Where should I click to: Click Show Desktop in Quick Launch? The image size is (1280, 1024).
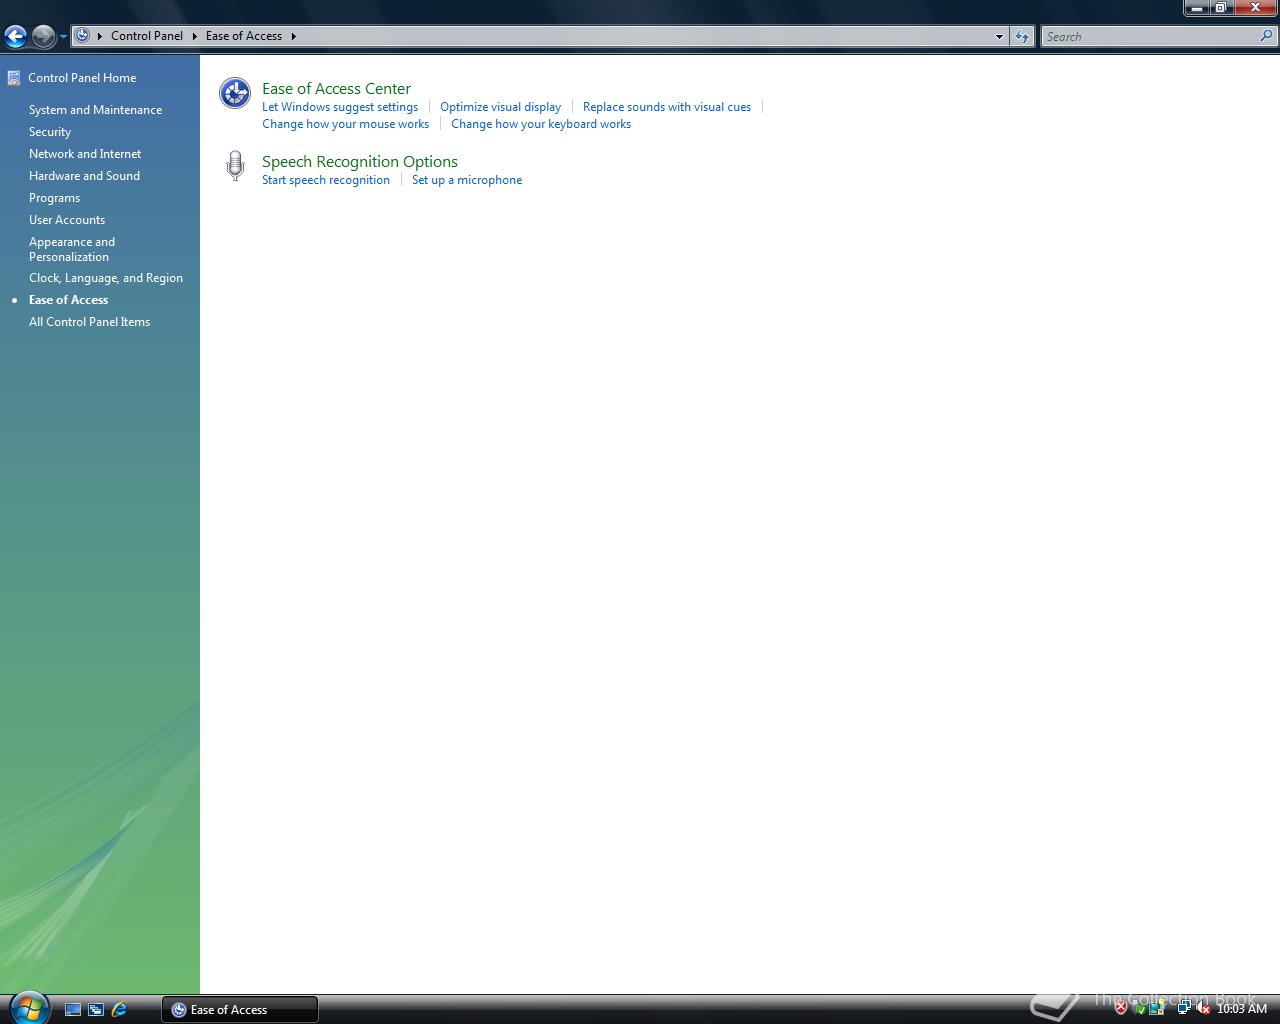[x=73, y=1010]
